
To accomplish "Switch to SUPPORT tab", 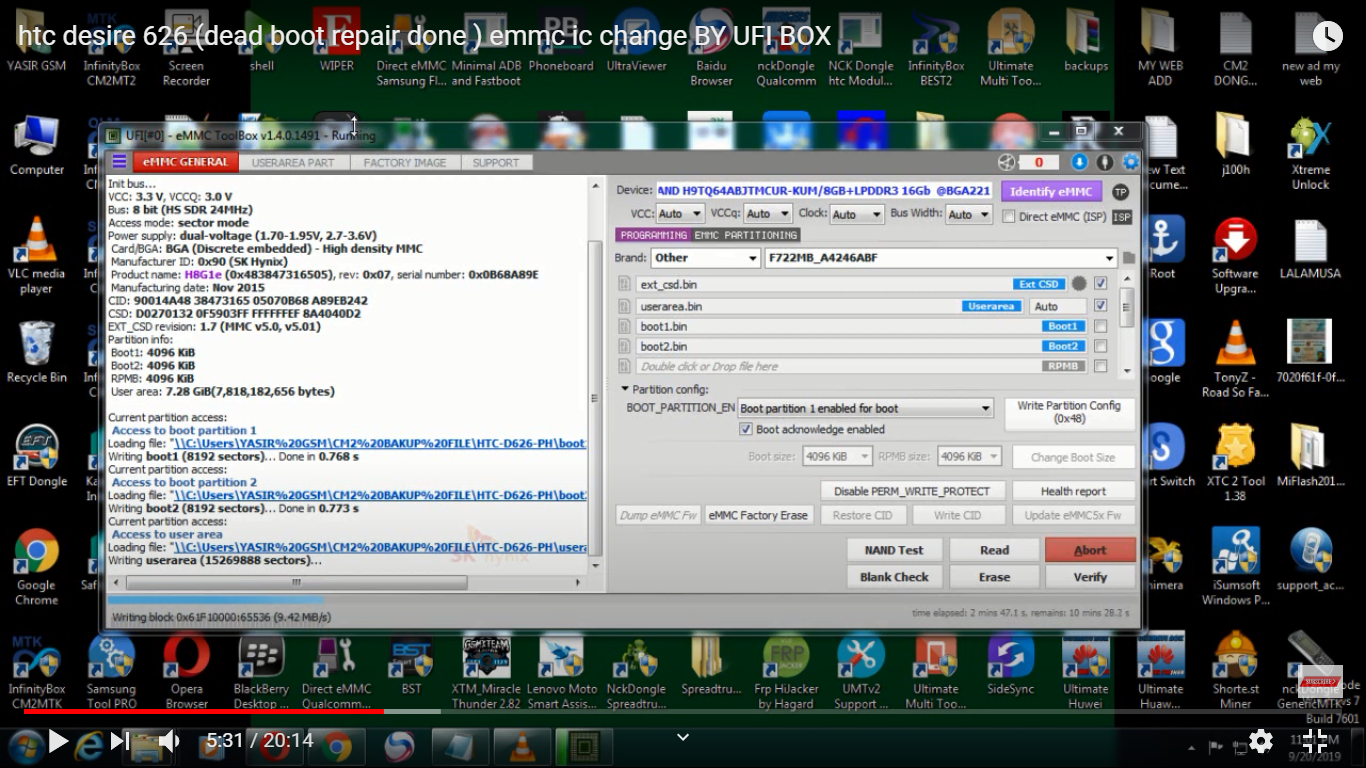I will [496, 162].
